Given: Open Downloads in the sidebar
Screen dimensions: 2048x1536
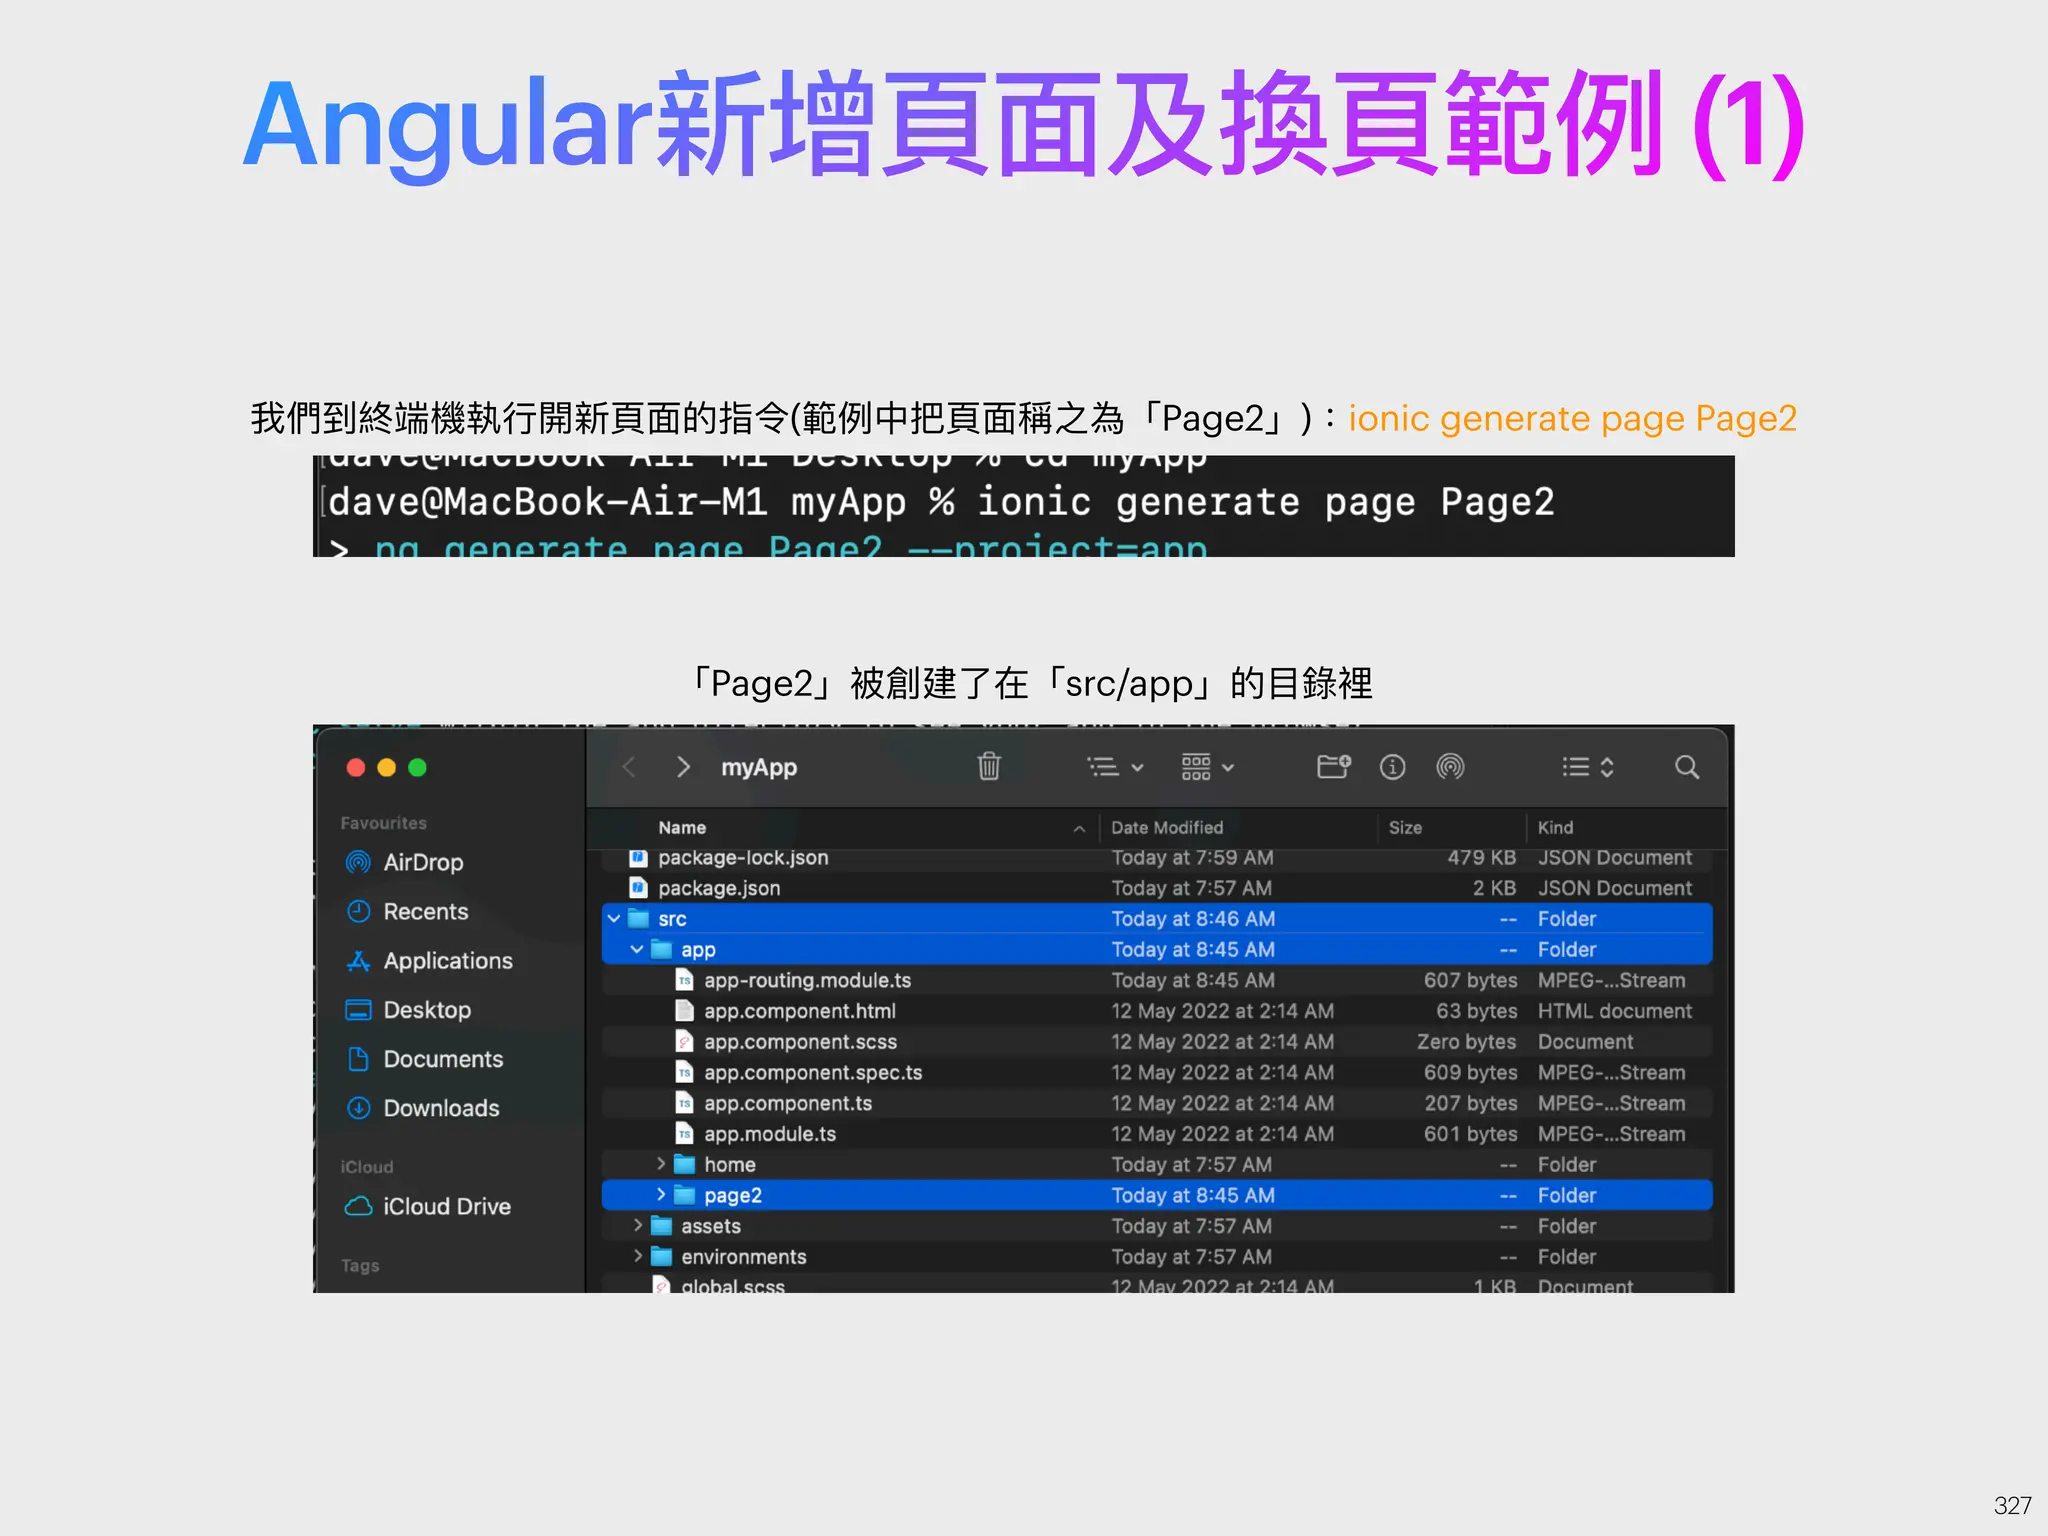Looking at the screenshot, I should (422, 1108).
